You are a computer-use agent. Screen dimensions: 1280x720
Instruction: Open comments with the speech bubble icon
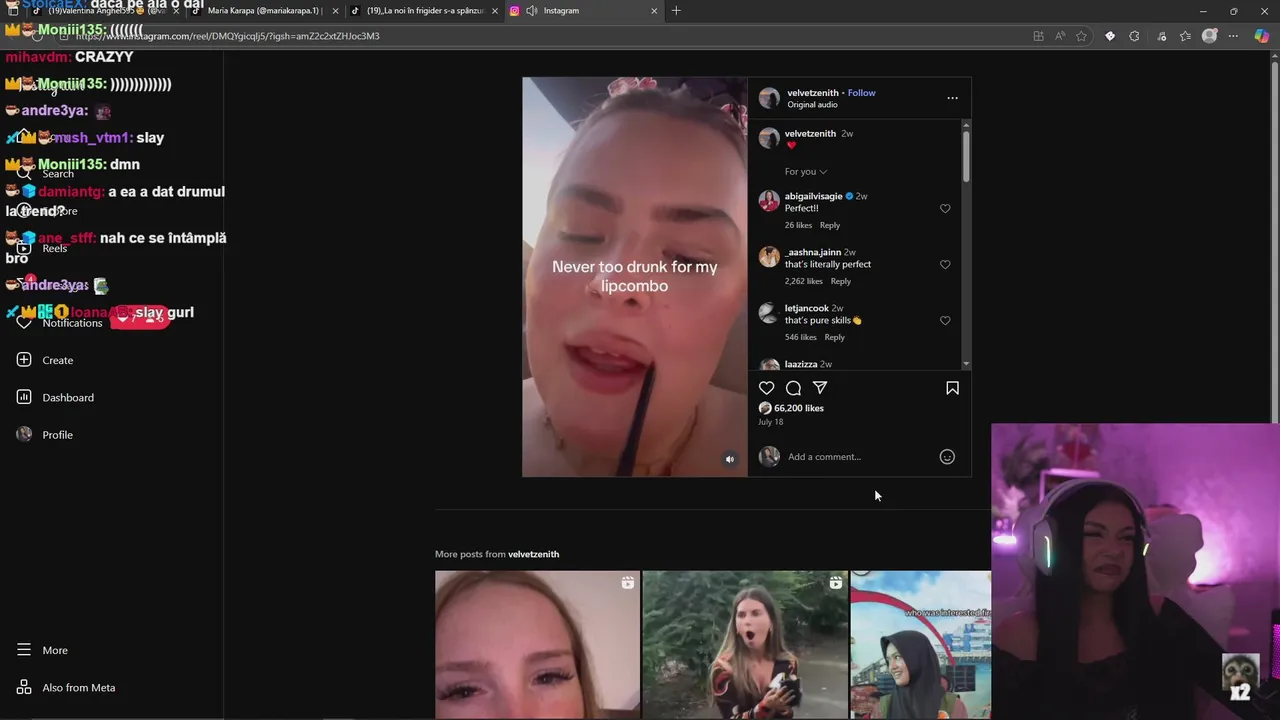point(793,388)
